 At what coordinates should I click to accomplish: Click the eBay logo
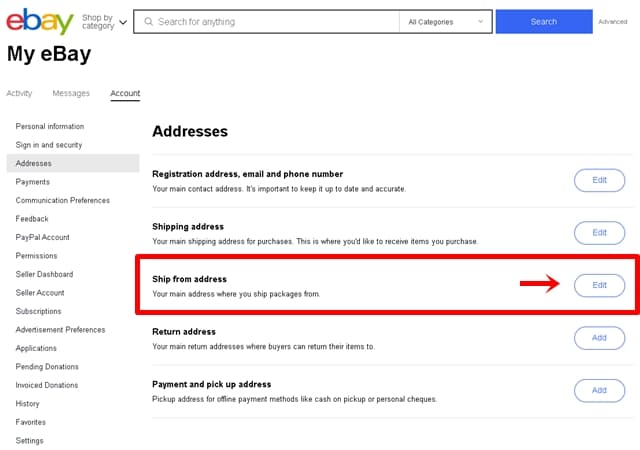pos(40,21)
